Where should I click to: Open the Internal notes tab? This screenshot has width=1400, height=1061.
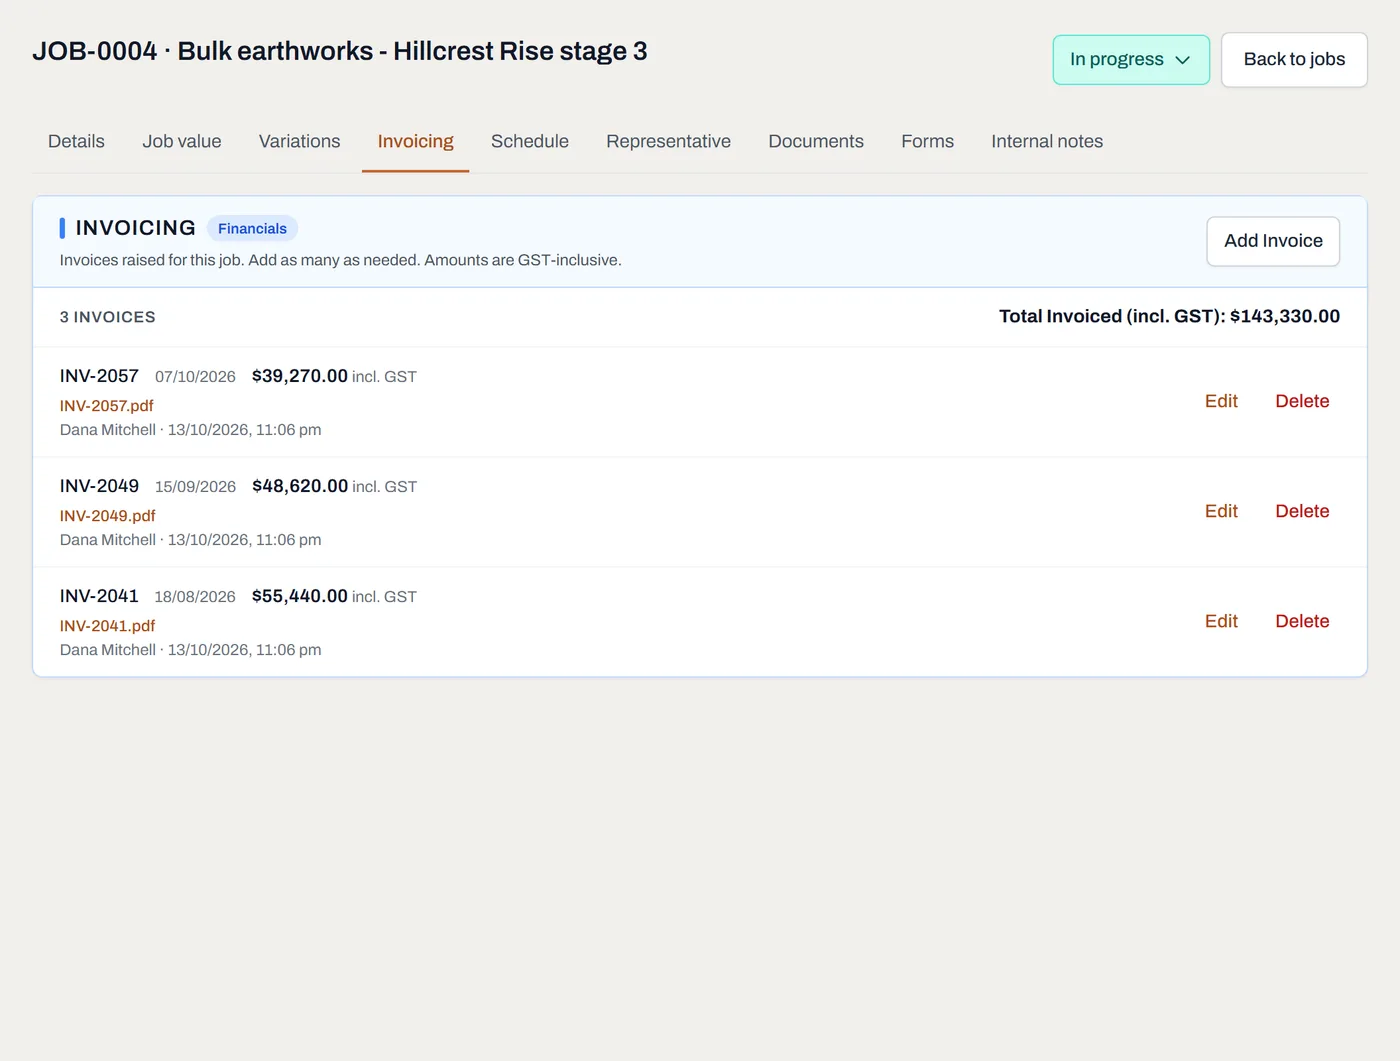coord(1047,142)
